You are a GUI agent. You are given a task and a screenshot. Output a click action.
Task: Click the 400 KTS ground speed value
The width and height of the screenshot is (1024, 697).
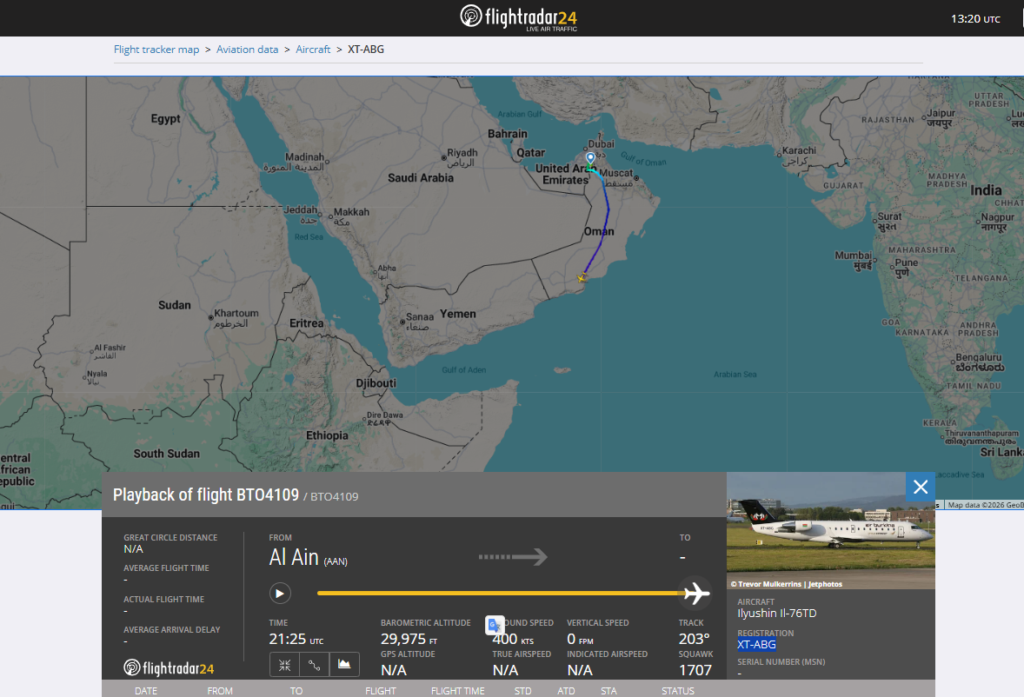(x=513, y=639)
